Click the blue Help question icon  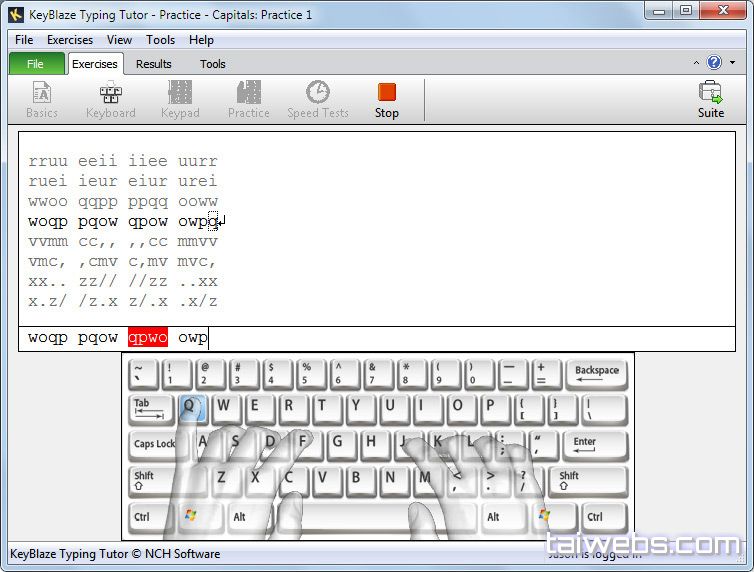pyautogui.click(x=714, y=62)
